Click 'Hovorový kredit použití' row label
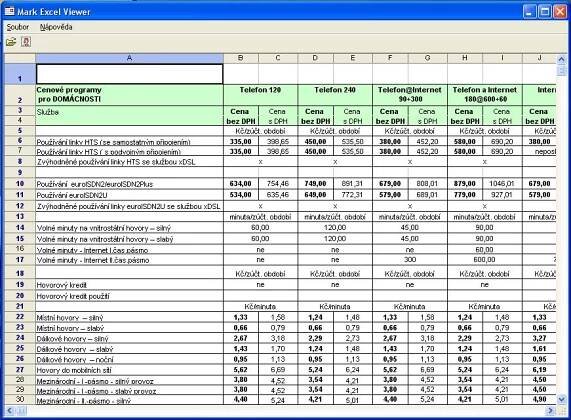The width and height of the screenshot is (571, 420). click(x=73, y=296)
